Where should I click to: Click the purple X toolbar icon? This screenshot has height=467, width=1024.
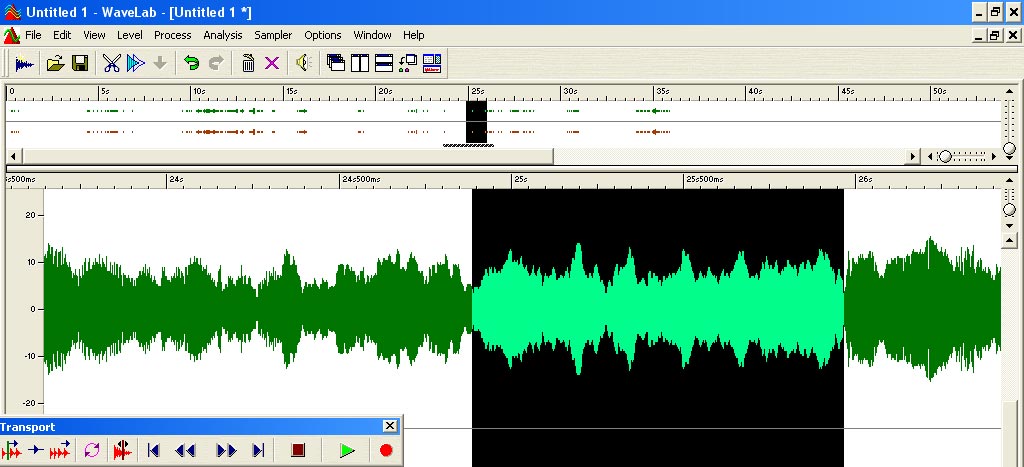pyautogui.click(x=272, y=64)
